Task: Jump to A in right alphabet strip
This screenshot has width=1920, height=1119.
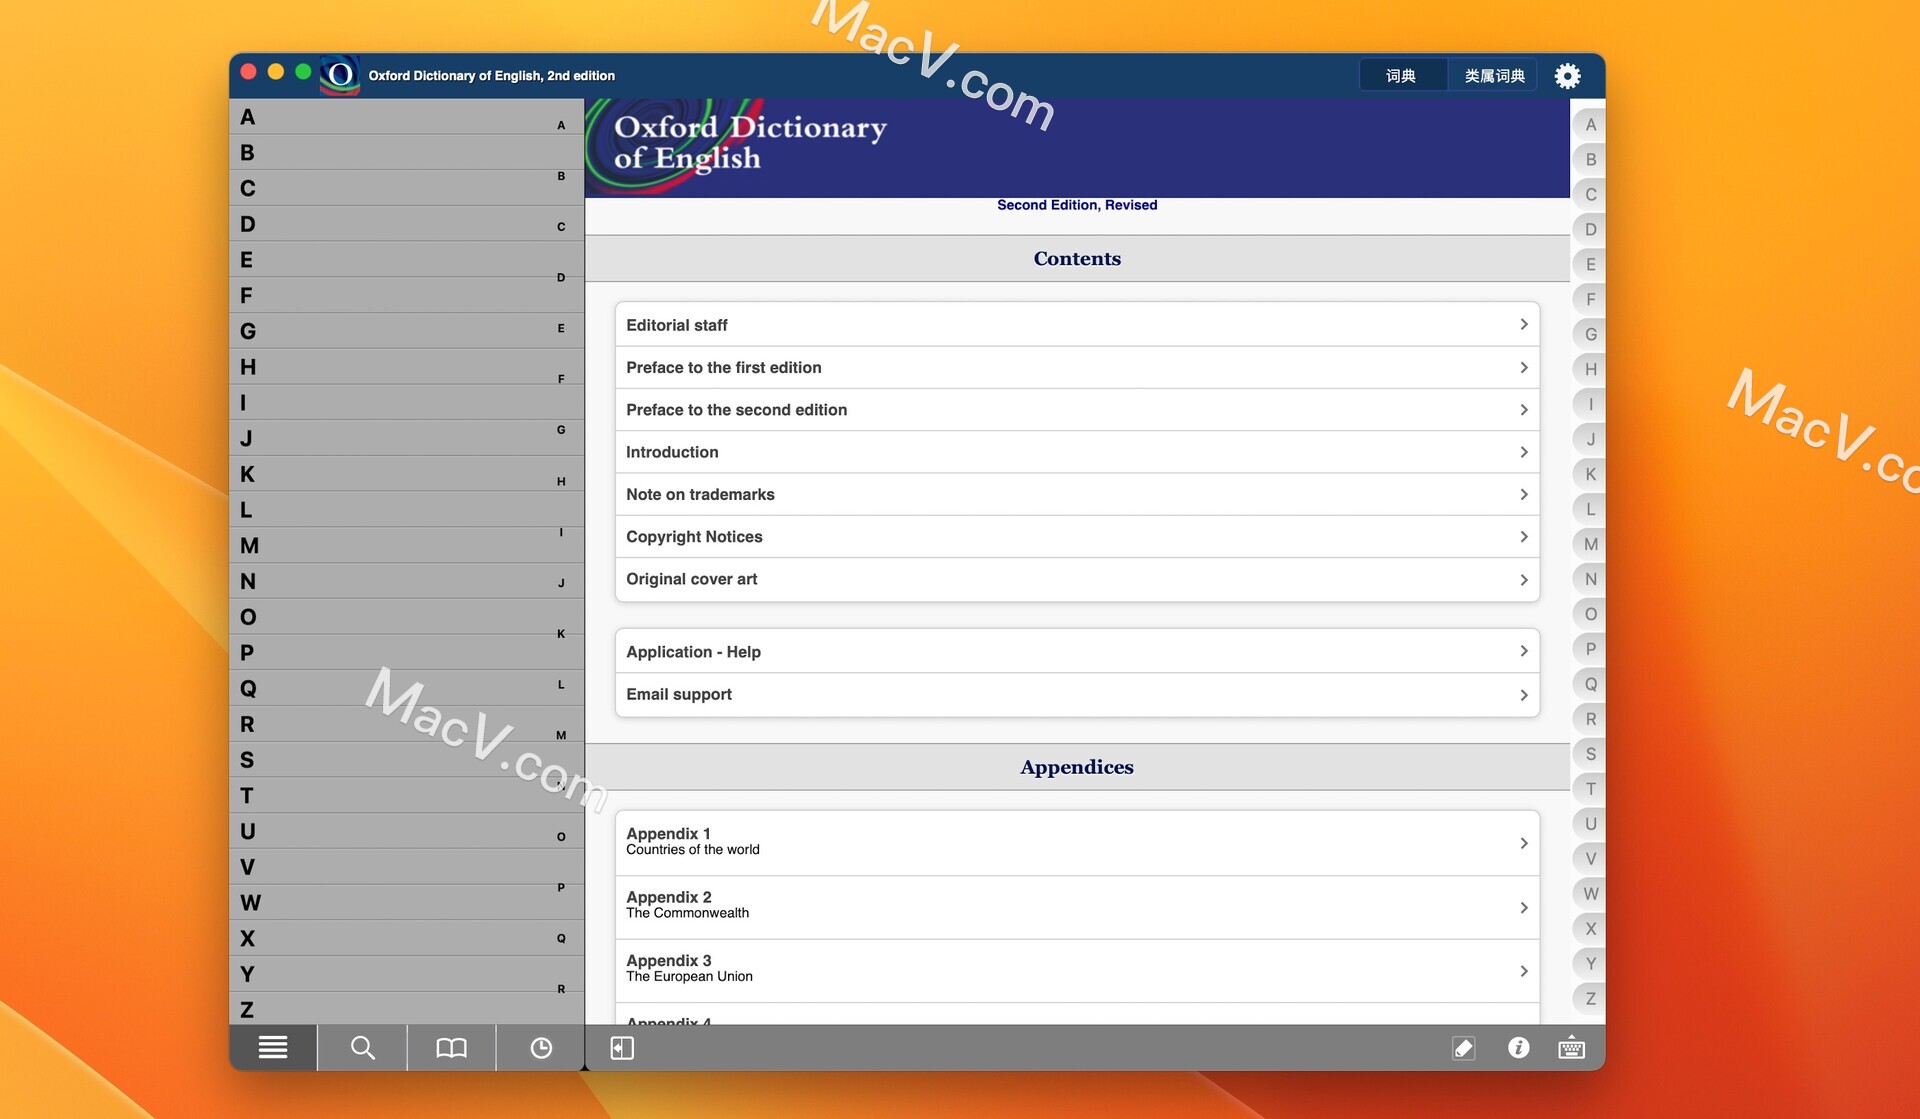Action: [1590, 125]
